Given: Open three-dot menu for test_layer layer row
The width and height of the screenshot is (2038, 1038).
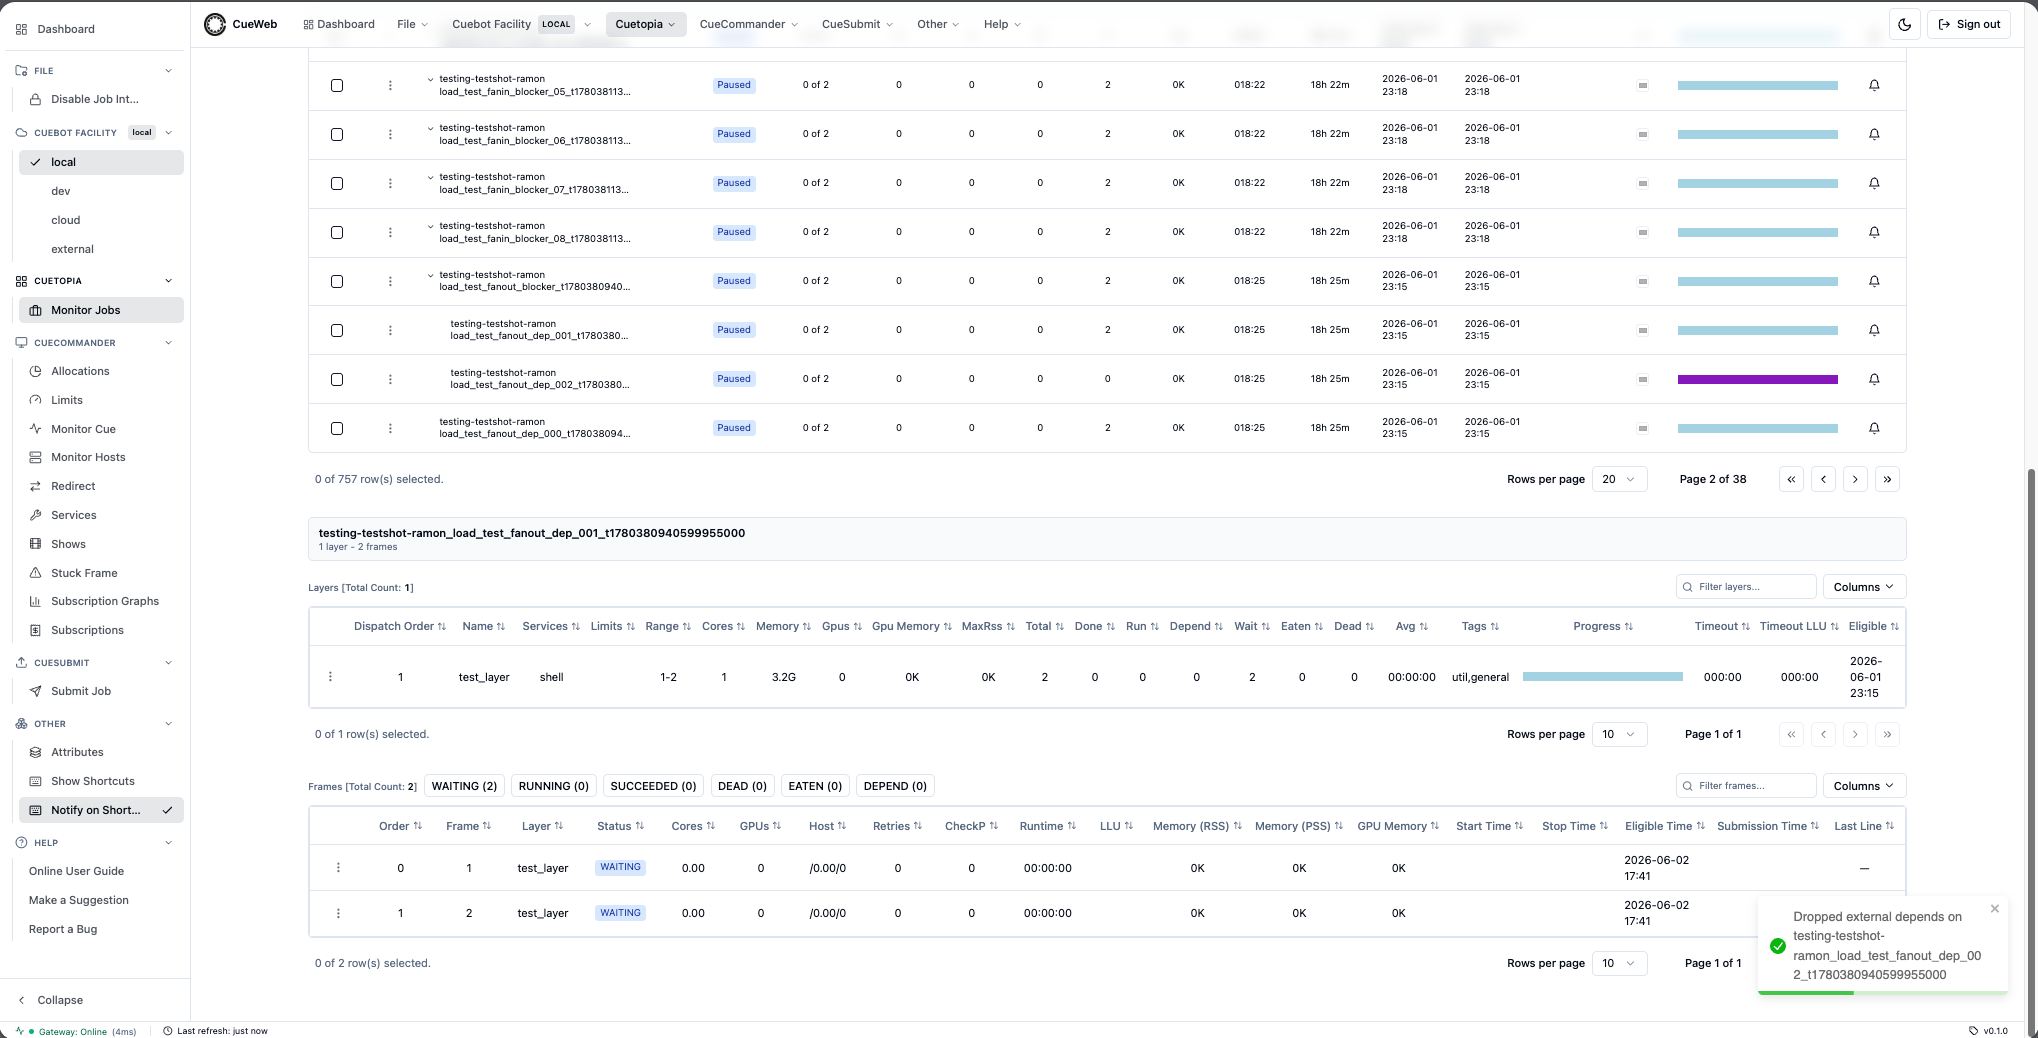Looking at the screenshot, I should 330,677.
